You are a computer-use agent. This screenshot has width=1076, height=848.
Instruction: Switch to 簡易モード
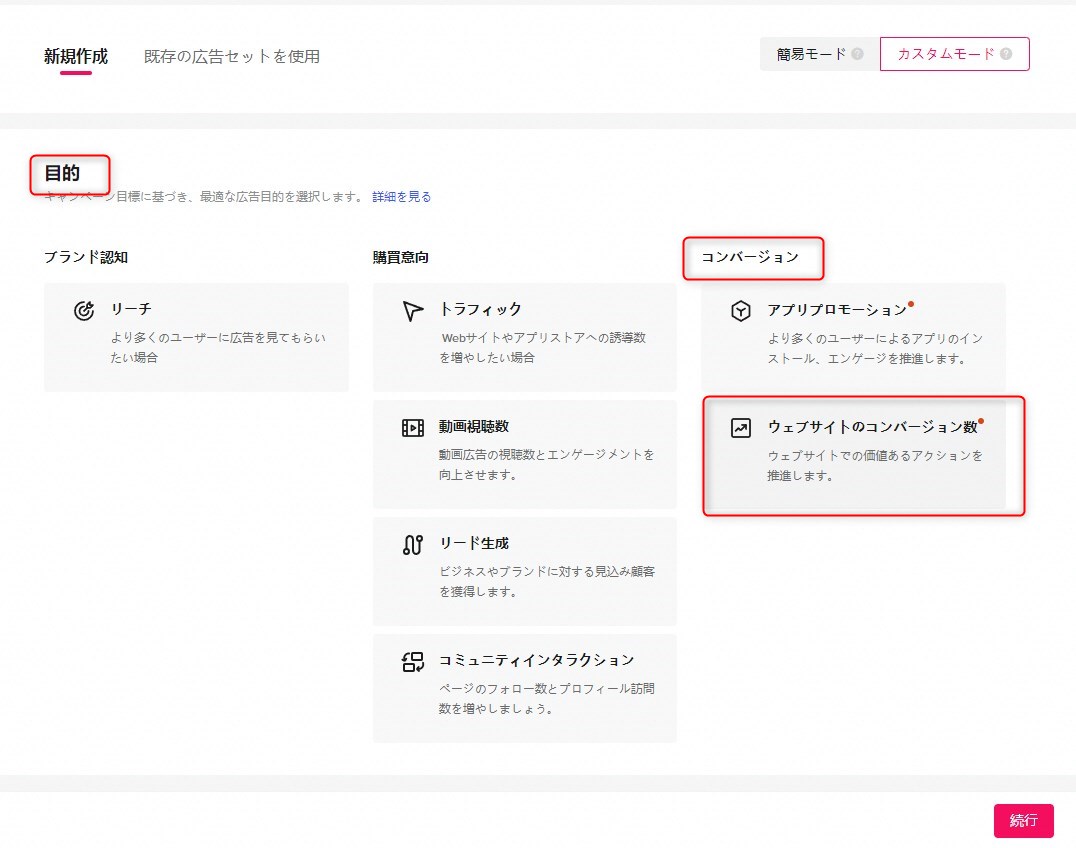pyautogui.click(x=811, y=55)
